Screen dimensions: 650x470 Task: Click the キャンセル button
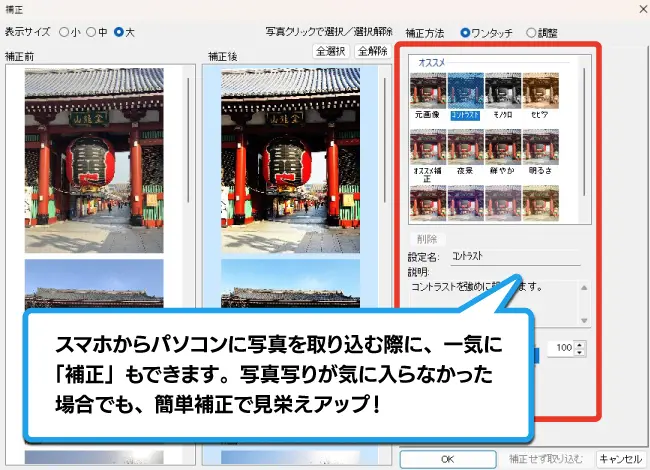pyautogui.click(x=621, y=459)
